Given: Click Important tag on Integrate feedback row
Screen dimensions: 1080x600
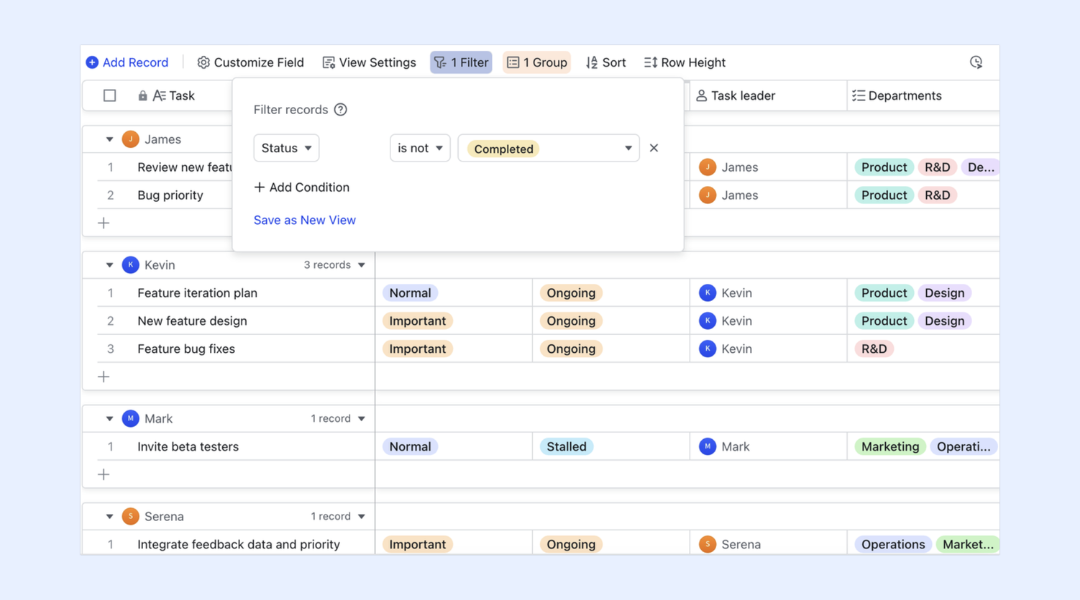Looking at the screenshot, I should (417, 545).
